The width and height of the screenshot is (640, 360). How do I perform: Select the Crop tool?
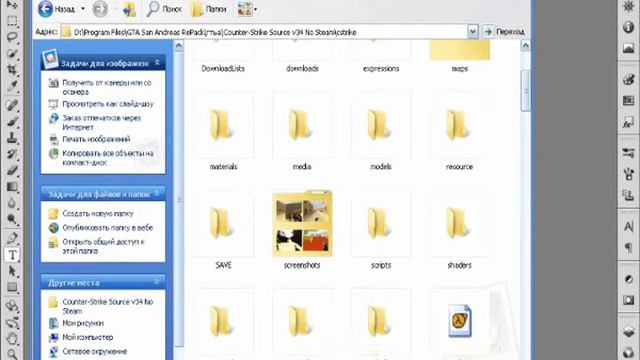coord(12,70)
